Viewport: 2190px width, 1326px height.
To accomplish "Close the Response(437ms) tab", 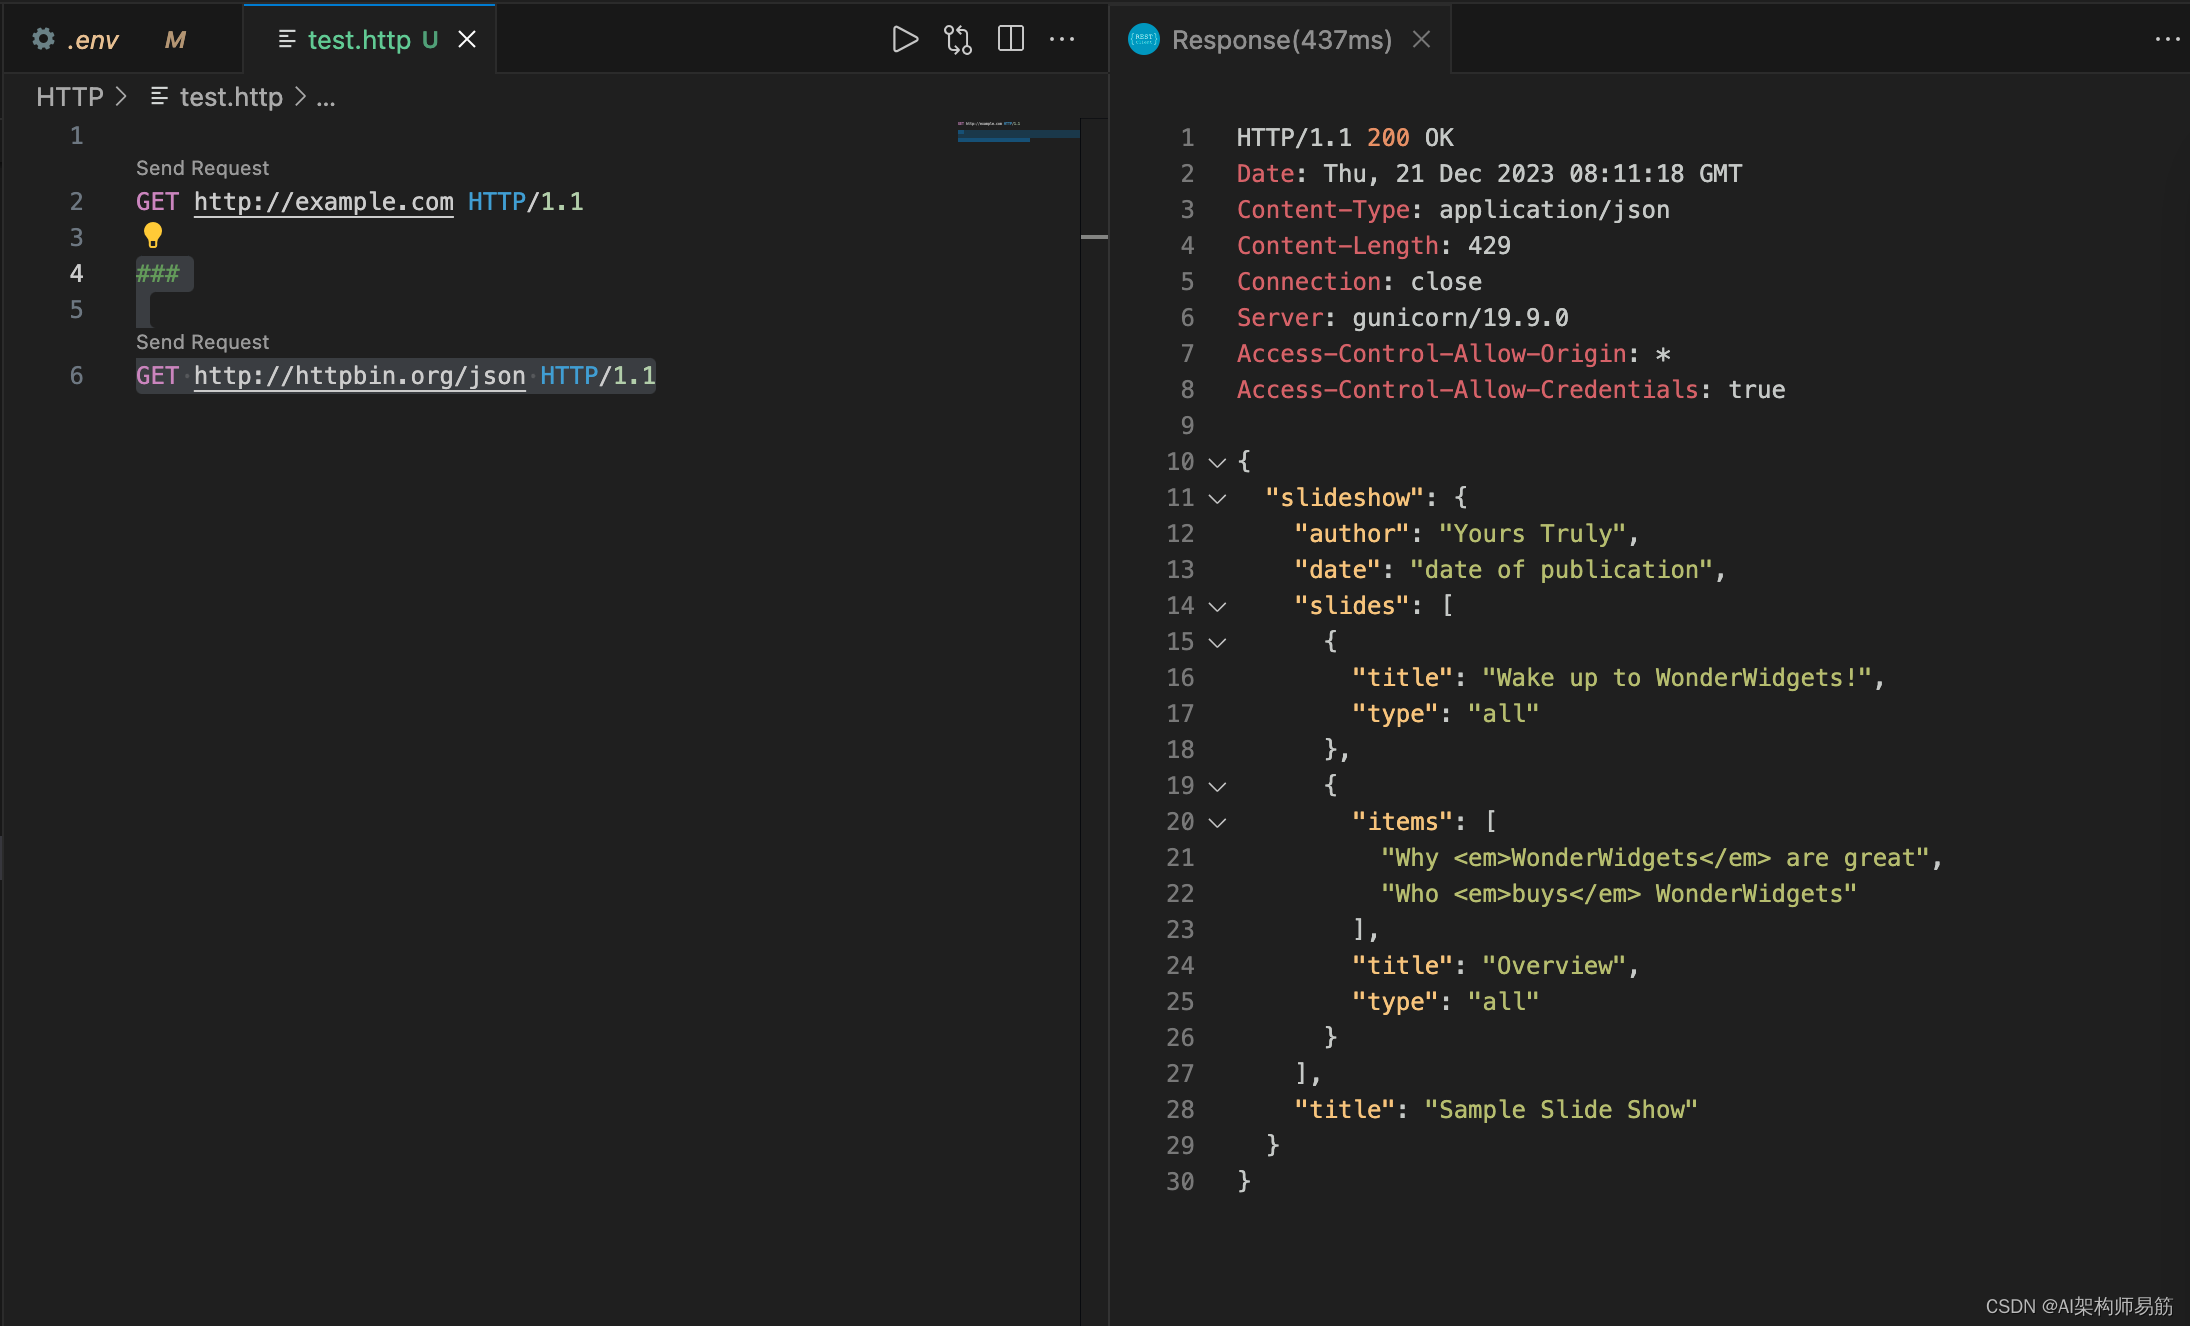I will (x=1421, y=39).
